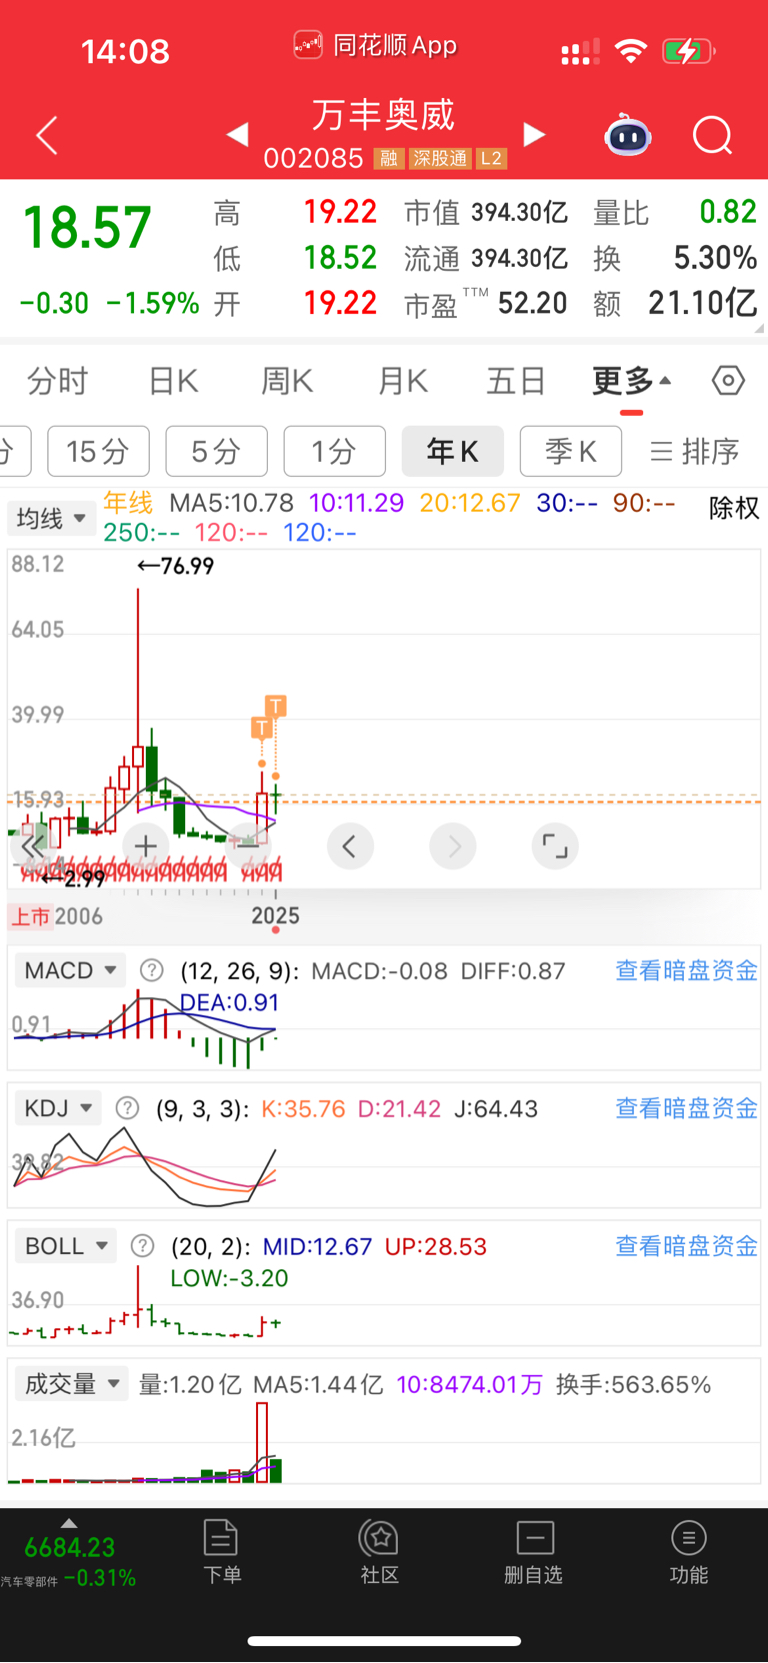768x1663 pixels.
Task: Click the MACD help question mark
Action: 151,970
